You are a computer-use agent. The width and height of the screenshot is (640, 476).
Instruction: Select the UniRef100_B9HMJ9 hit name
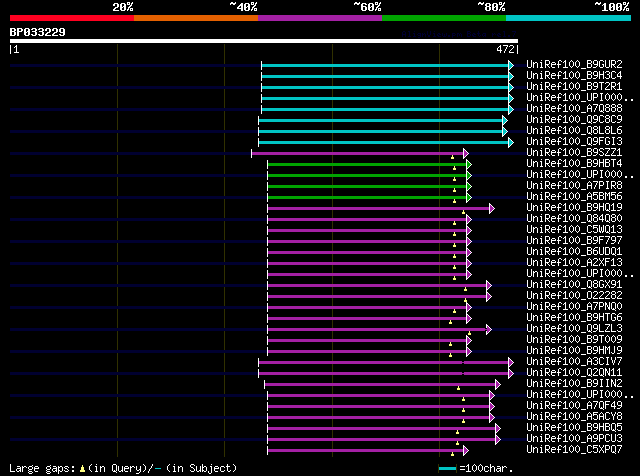(574, 351)
